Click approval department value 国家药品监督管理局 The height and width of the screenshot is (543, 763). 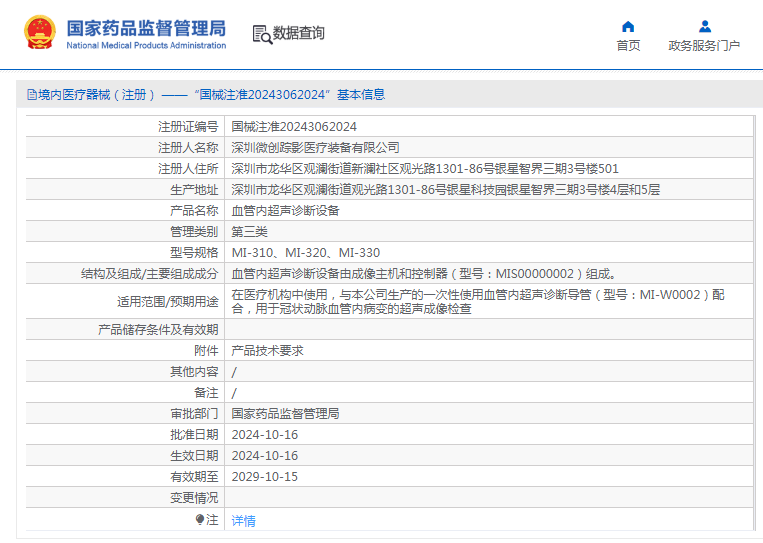[285, 414]
